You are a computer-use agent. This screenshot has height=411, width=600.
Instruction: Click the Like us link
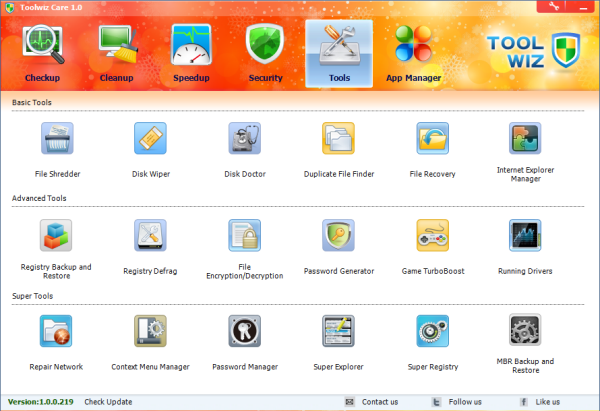tap(548, 402)
